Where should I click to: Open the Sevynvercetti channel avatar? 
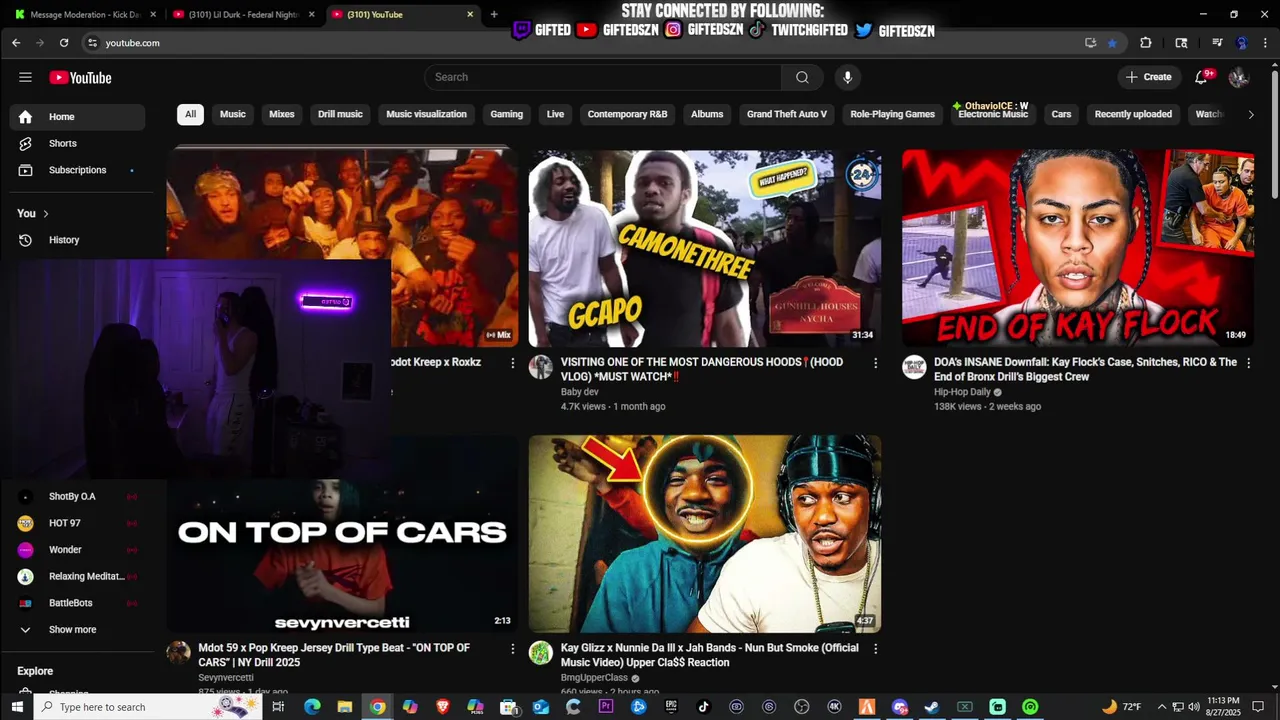click(x=179, y=653)
